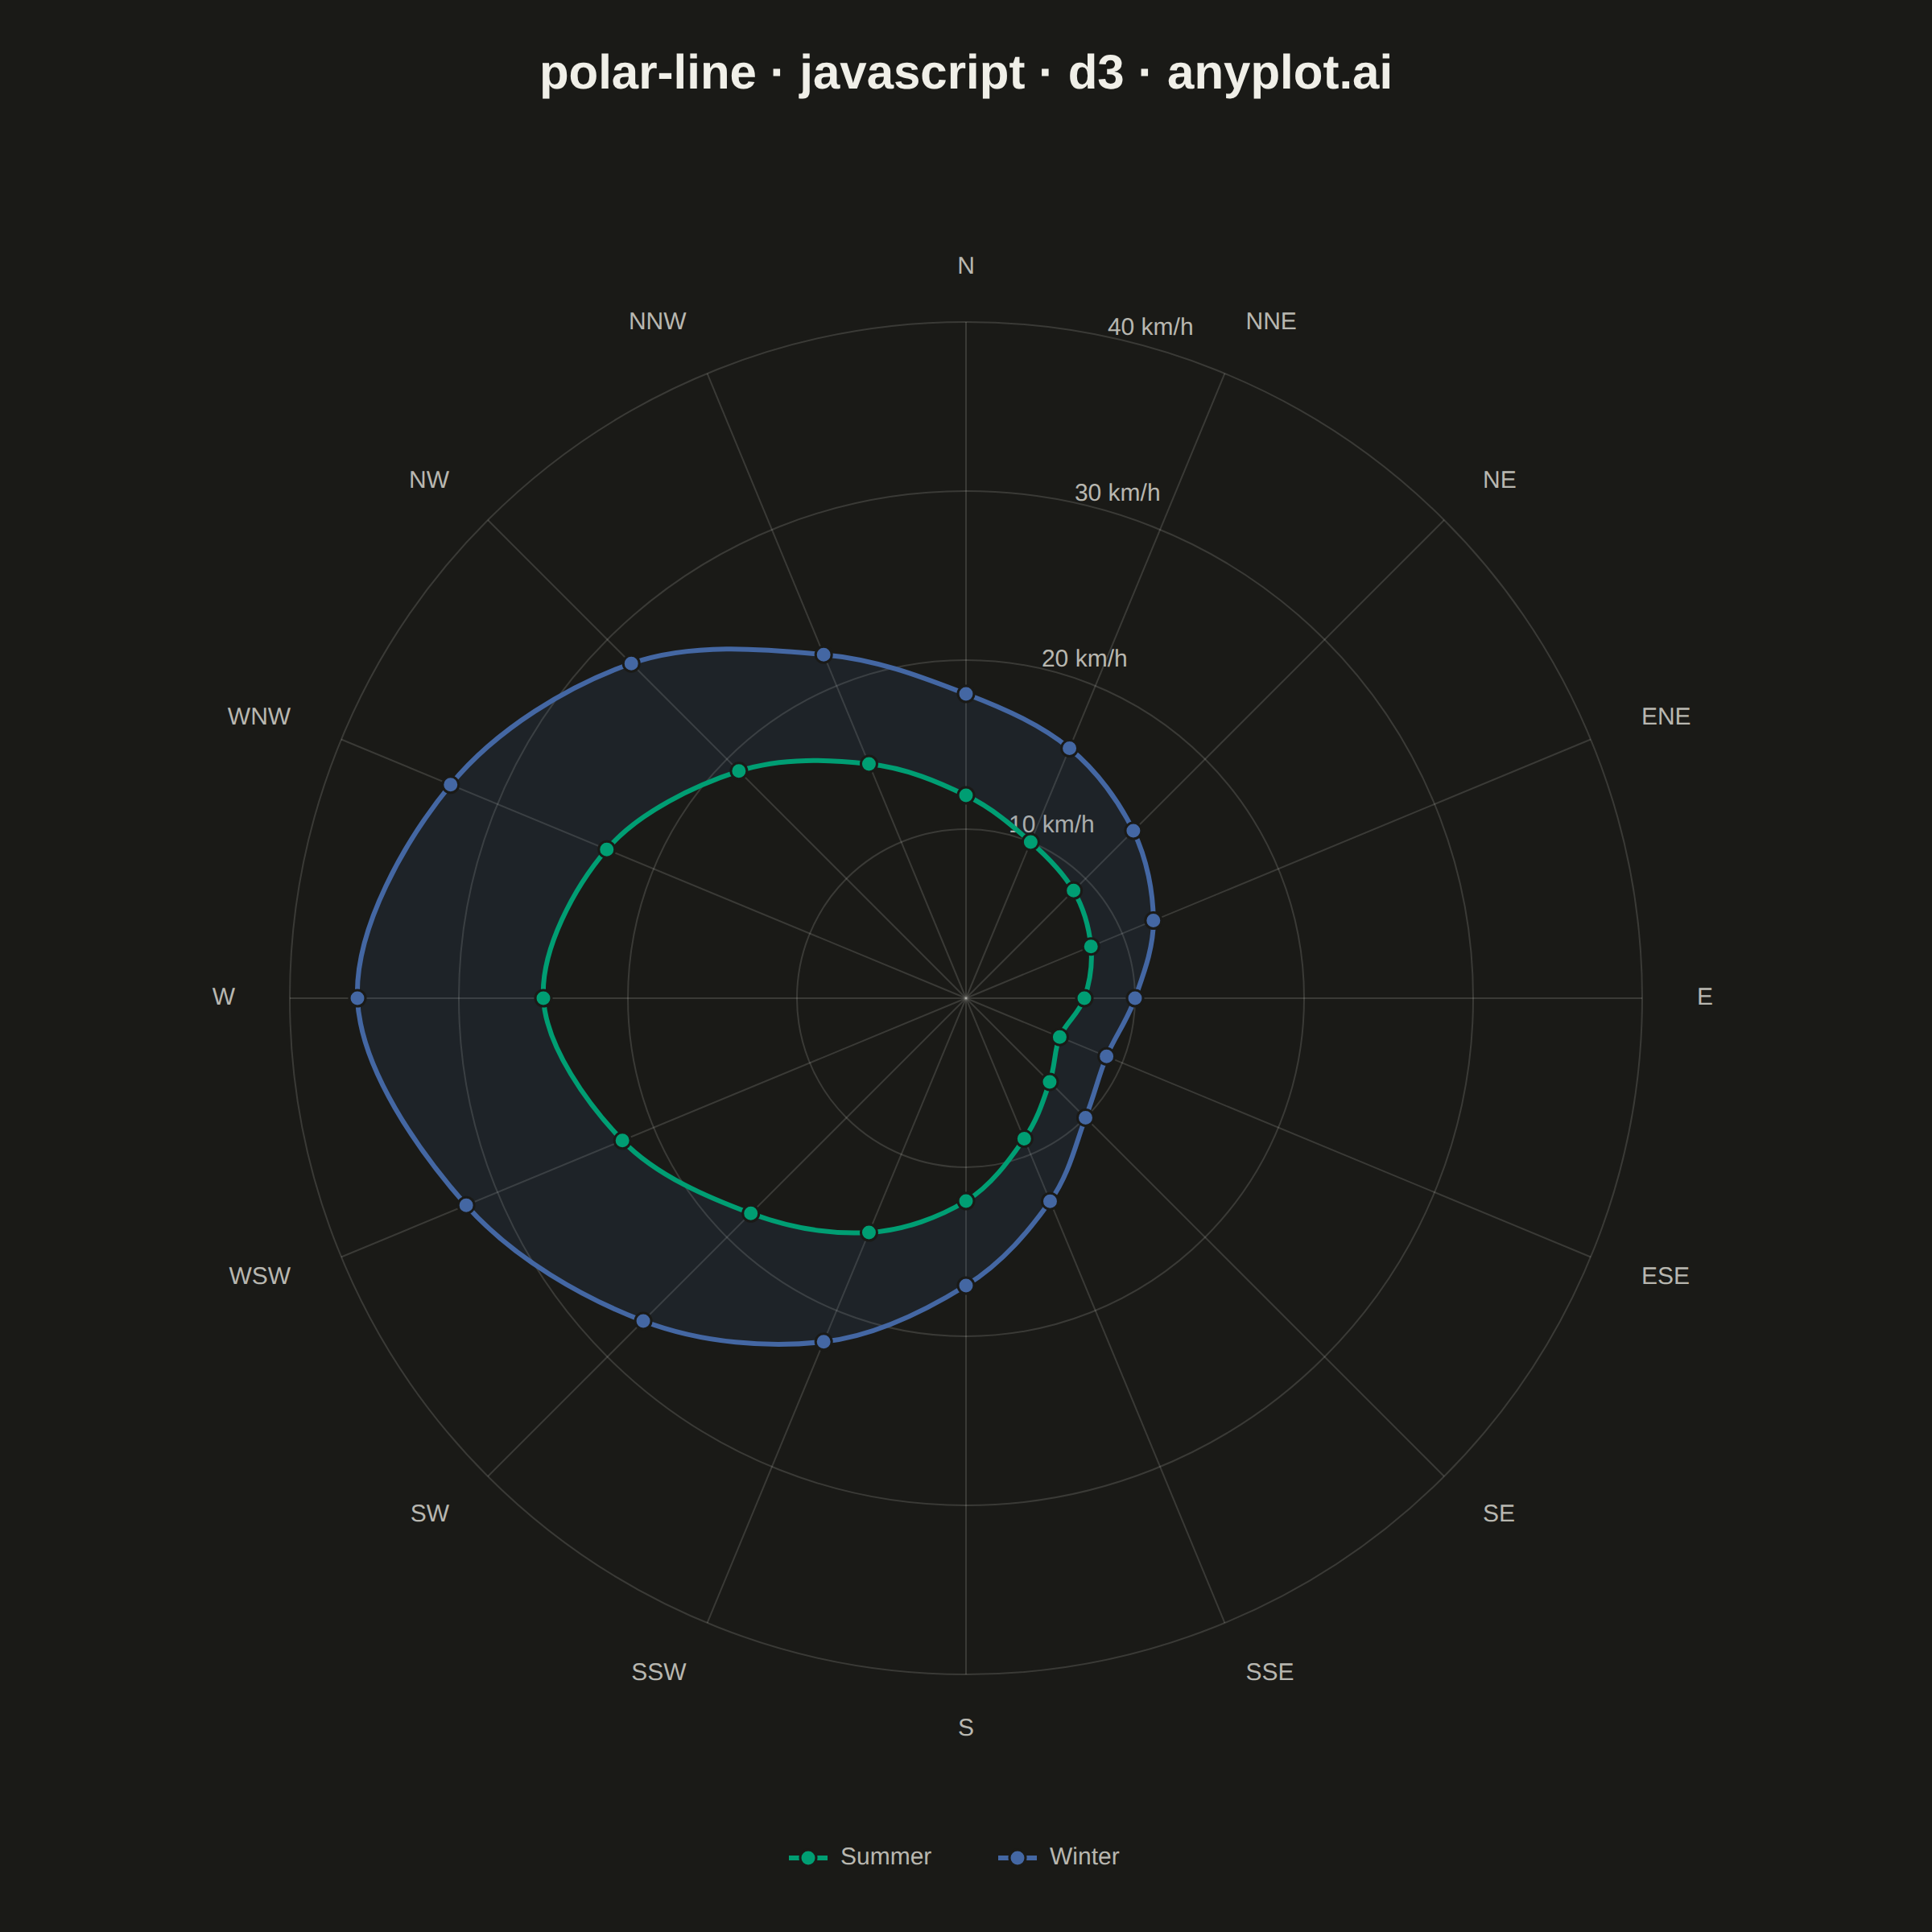Click the 10 km/h radial axis label
The height and width of the screenshot is (1932, 1932).
point(1051,824)
